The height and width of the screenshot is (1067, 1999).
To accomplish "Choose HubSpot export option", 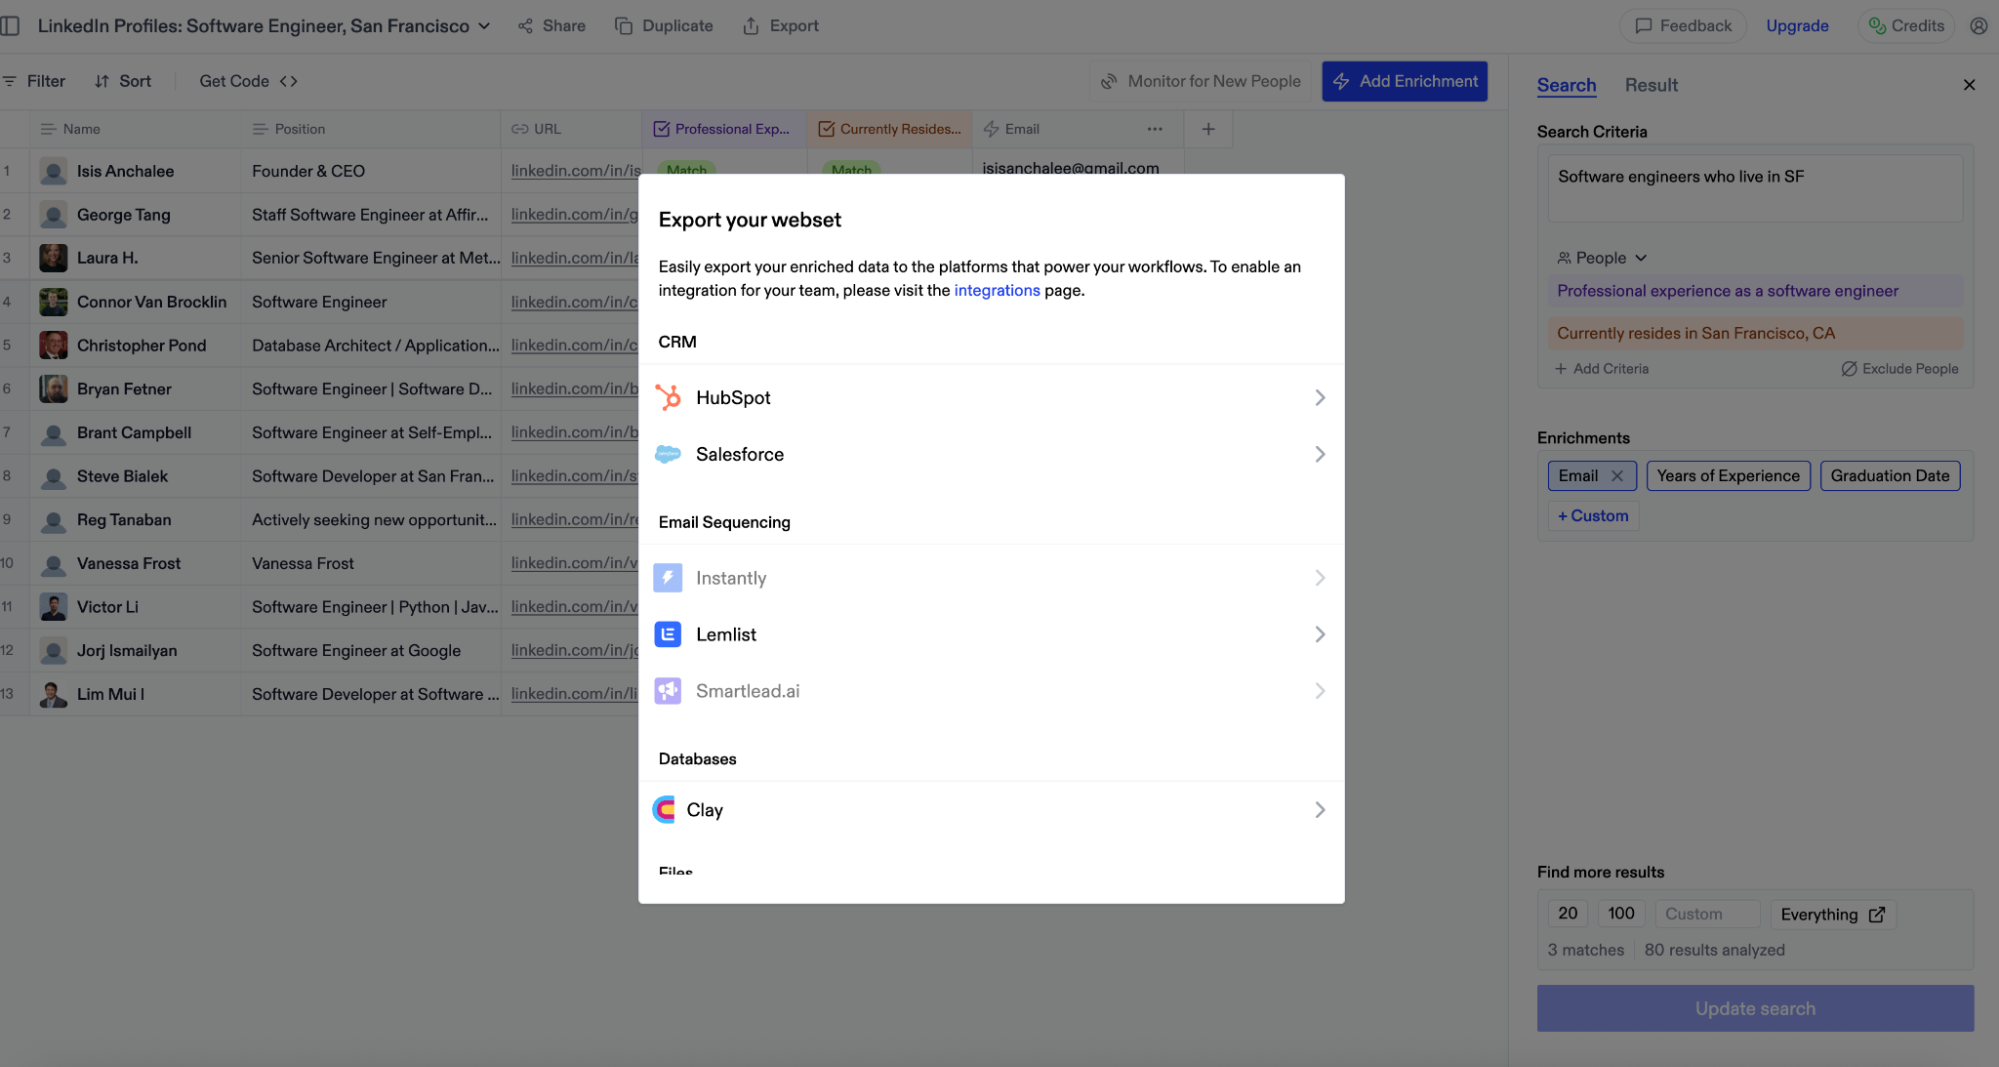I will tap(991, 397).
